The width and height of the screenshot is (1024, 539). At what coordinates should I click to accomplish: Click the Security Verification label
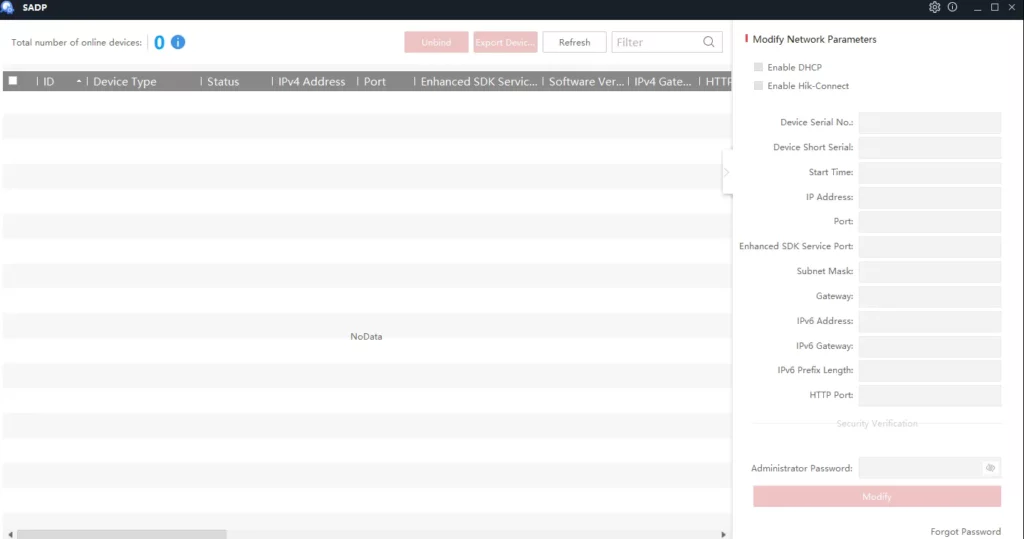(x=877, y=423)
